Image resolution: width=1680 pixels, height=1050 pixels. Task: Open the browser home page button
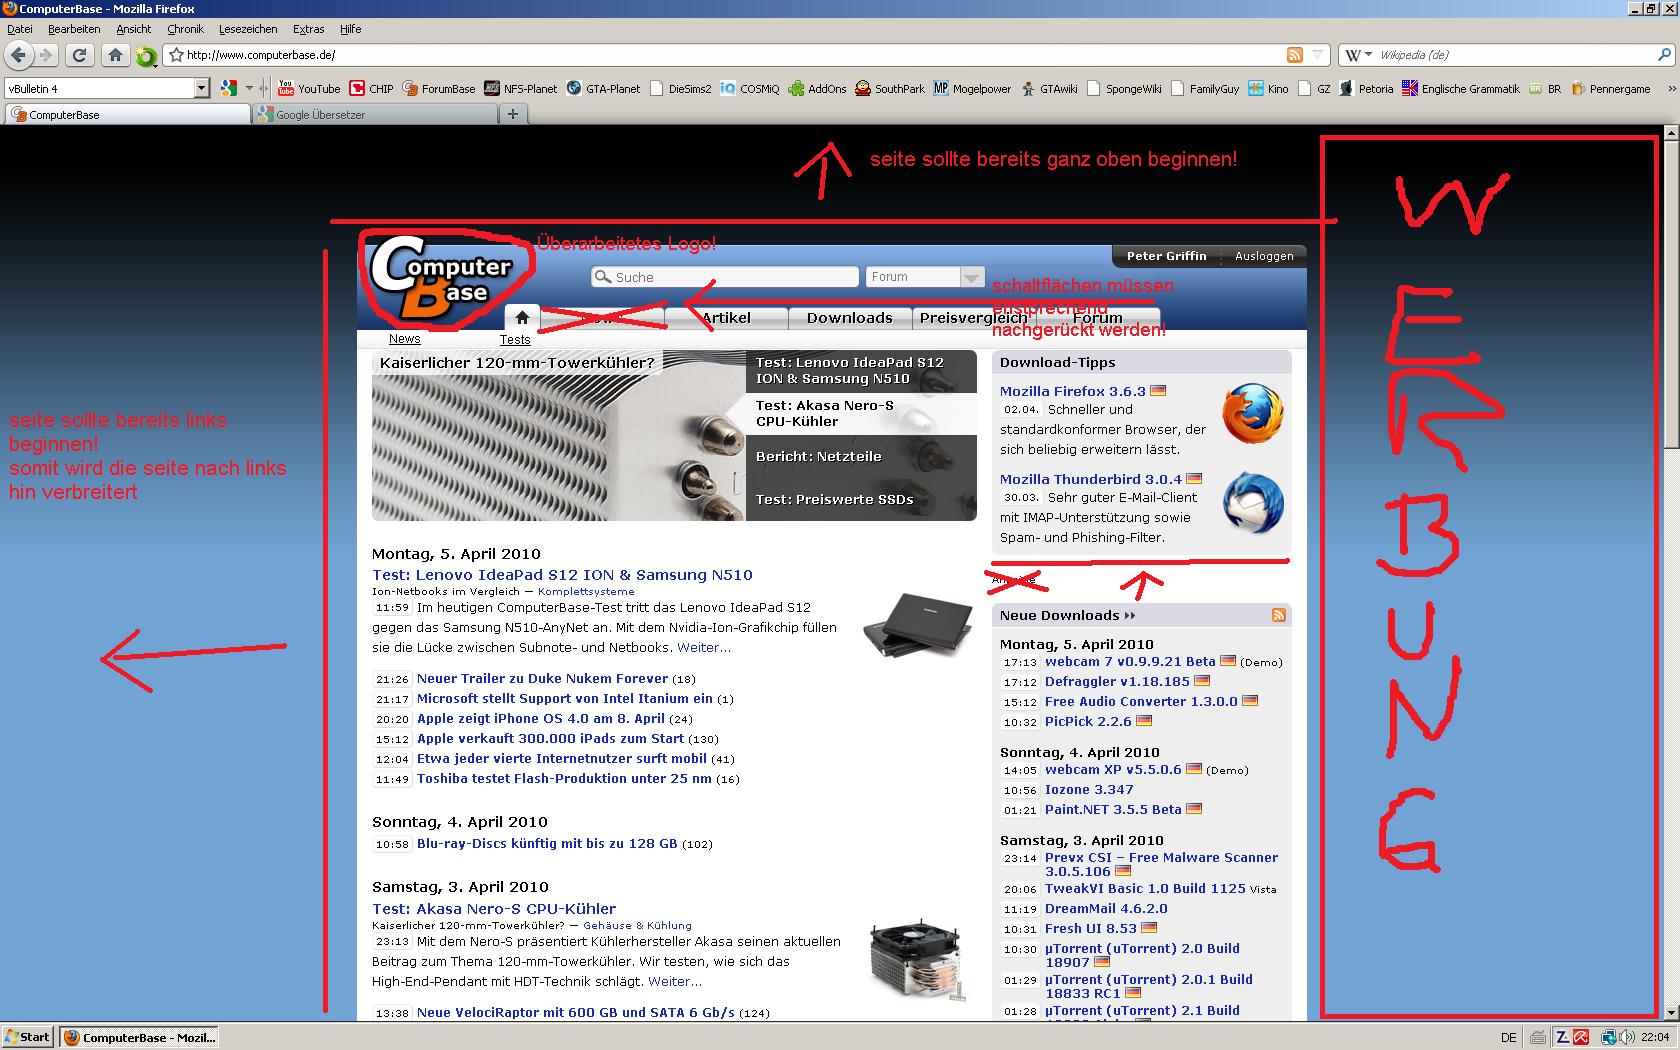(x=115, y=55)
